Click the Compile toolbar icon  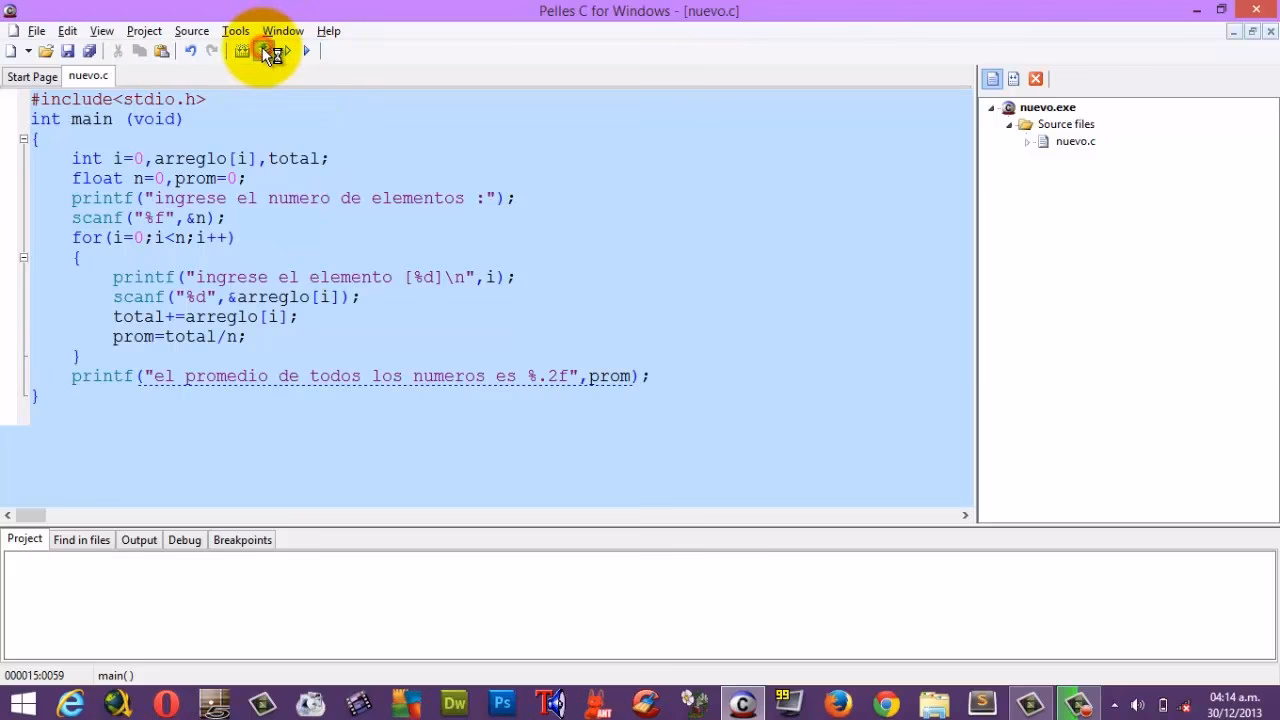coord(242,51)
